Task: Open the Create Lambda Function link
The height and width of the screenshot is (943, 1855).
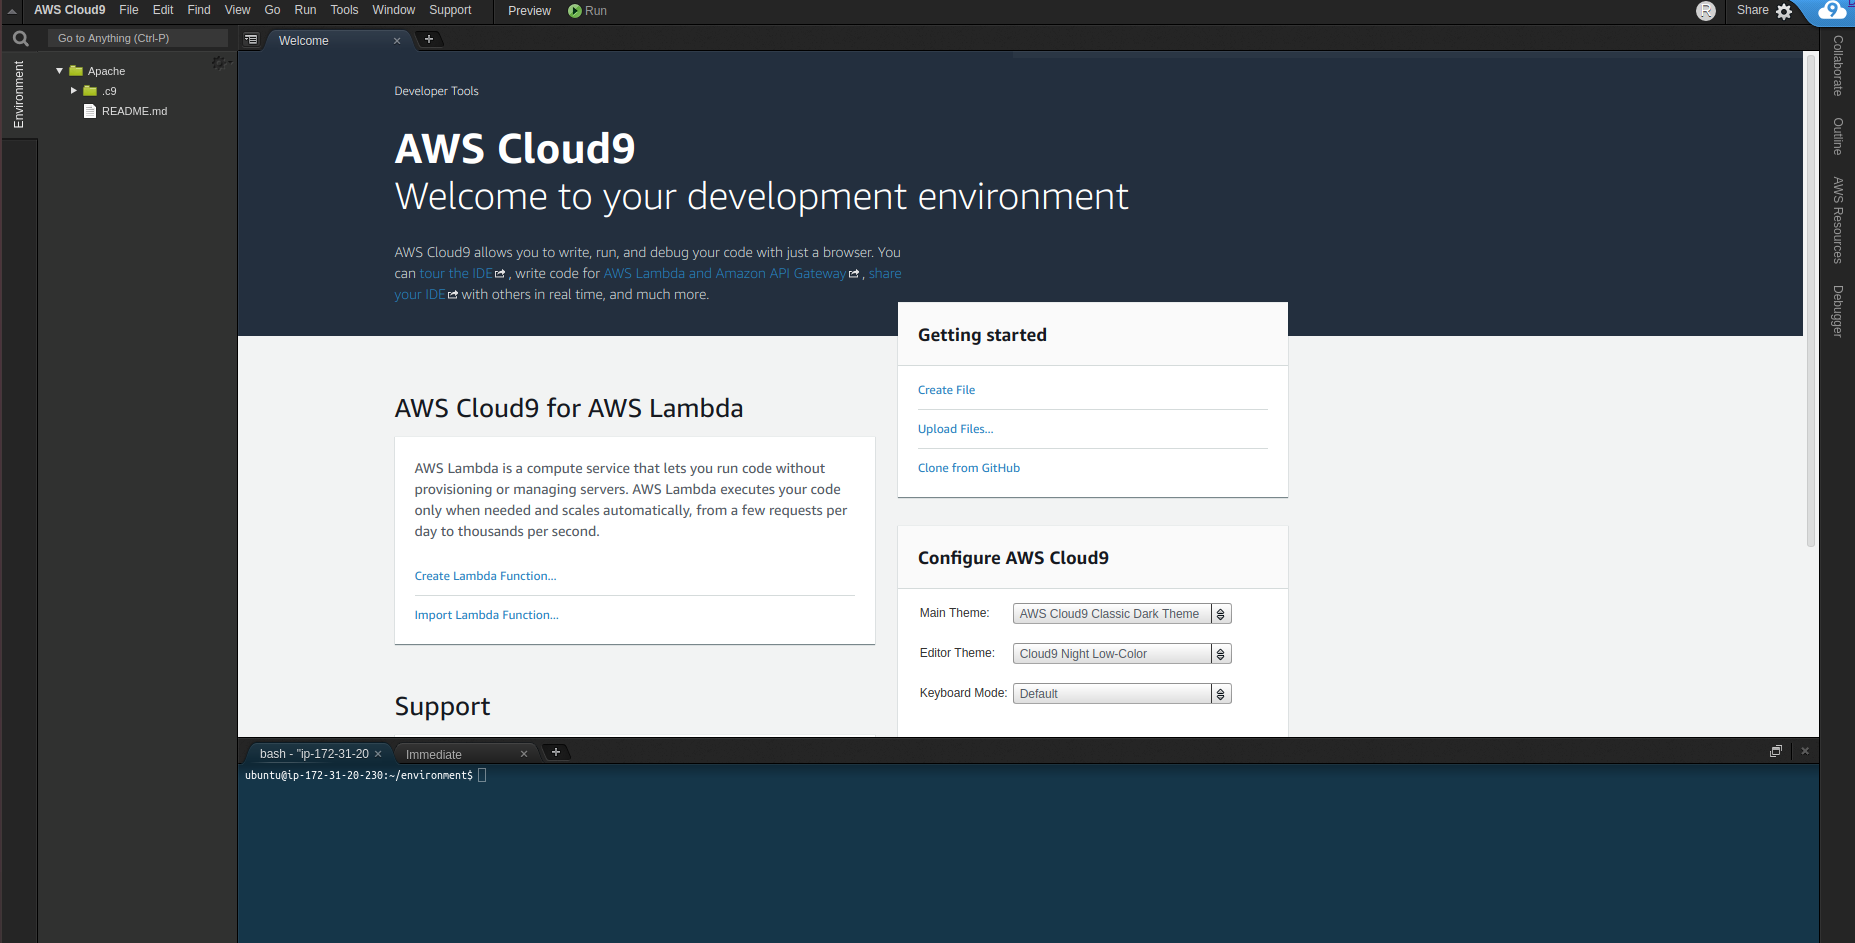Action: click(485, 575)
